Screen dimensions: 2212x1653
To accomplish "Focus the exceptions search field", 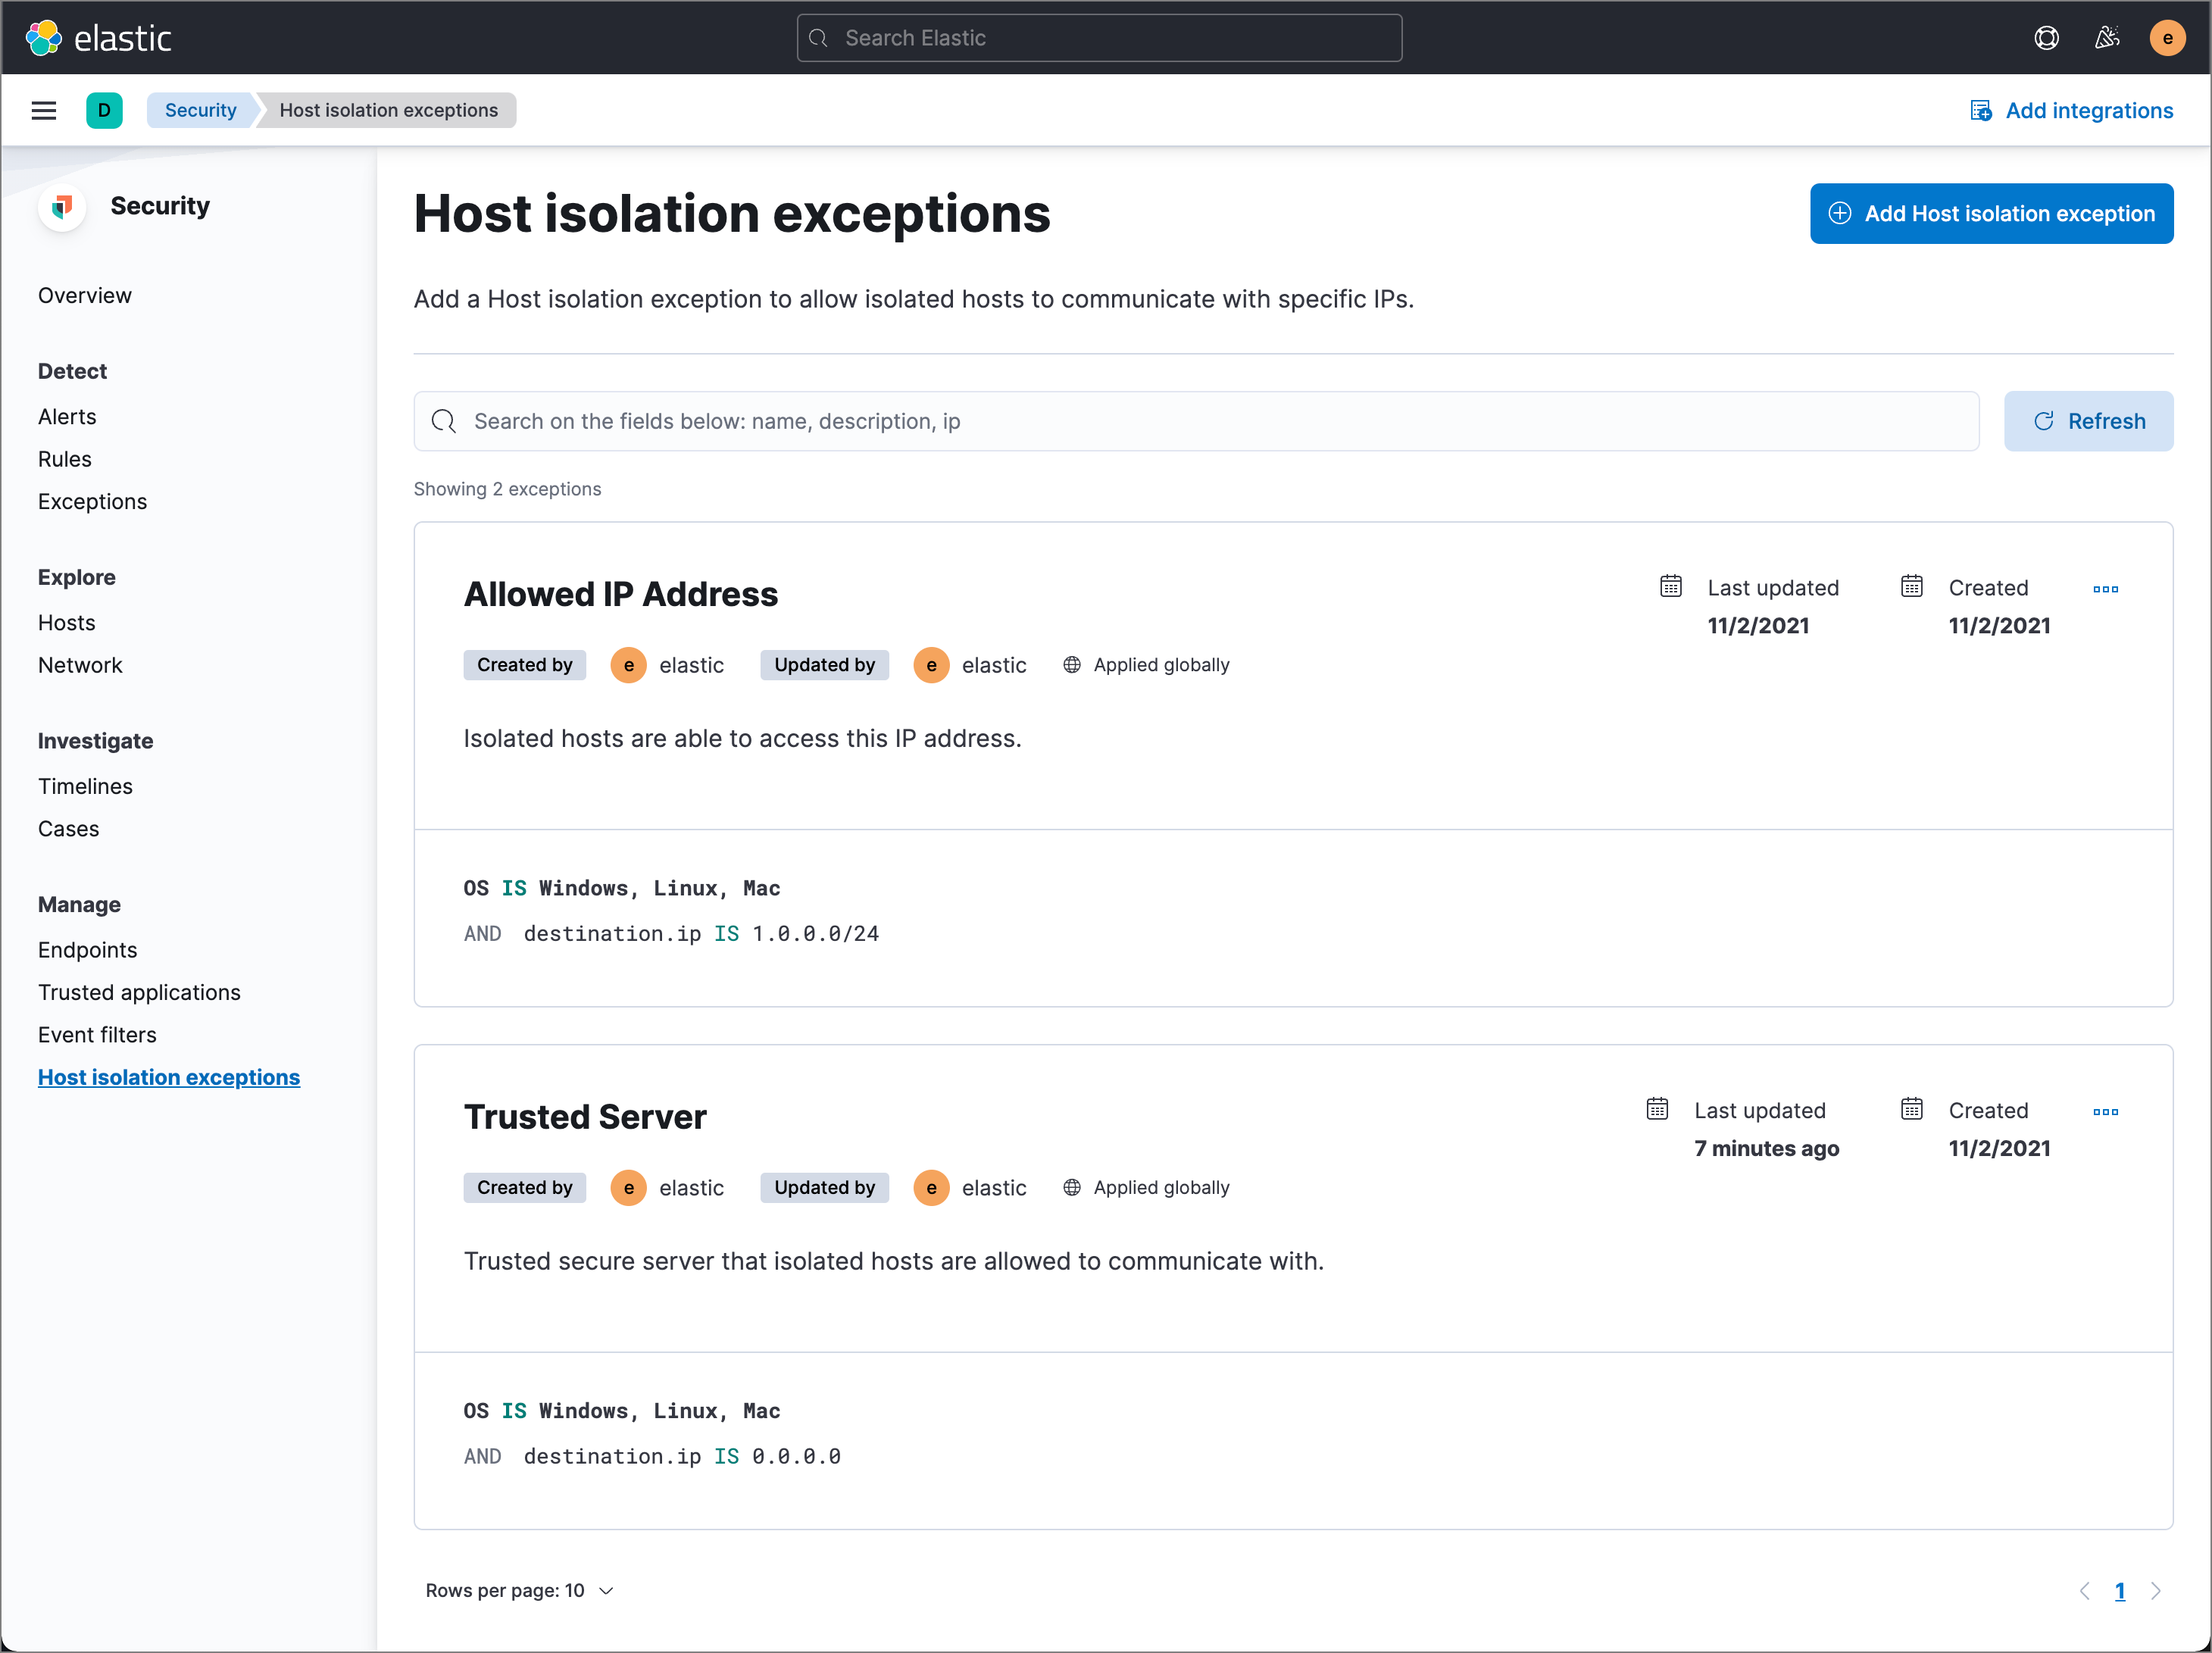I will click(1196, 421).
